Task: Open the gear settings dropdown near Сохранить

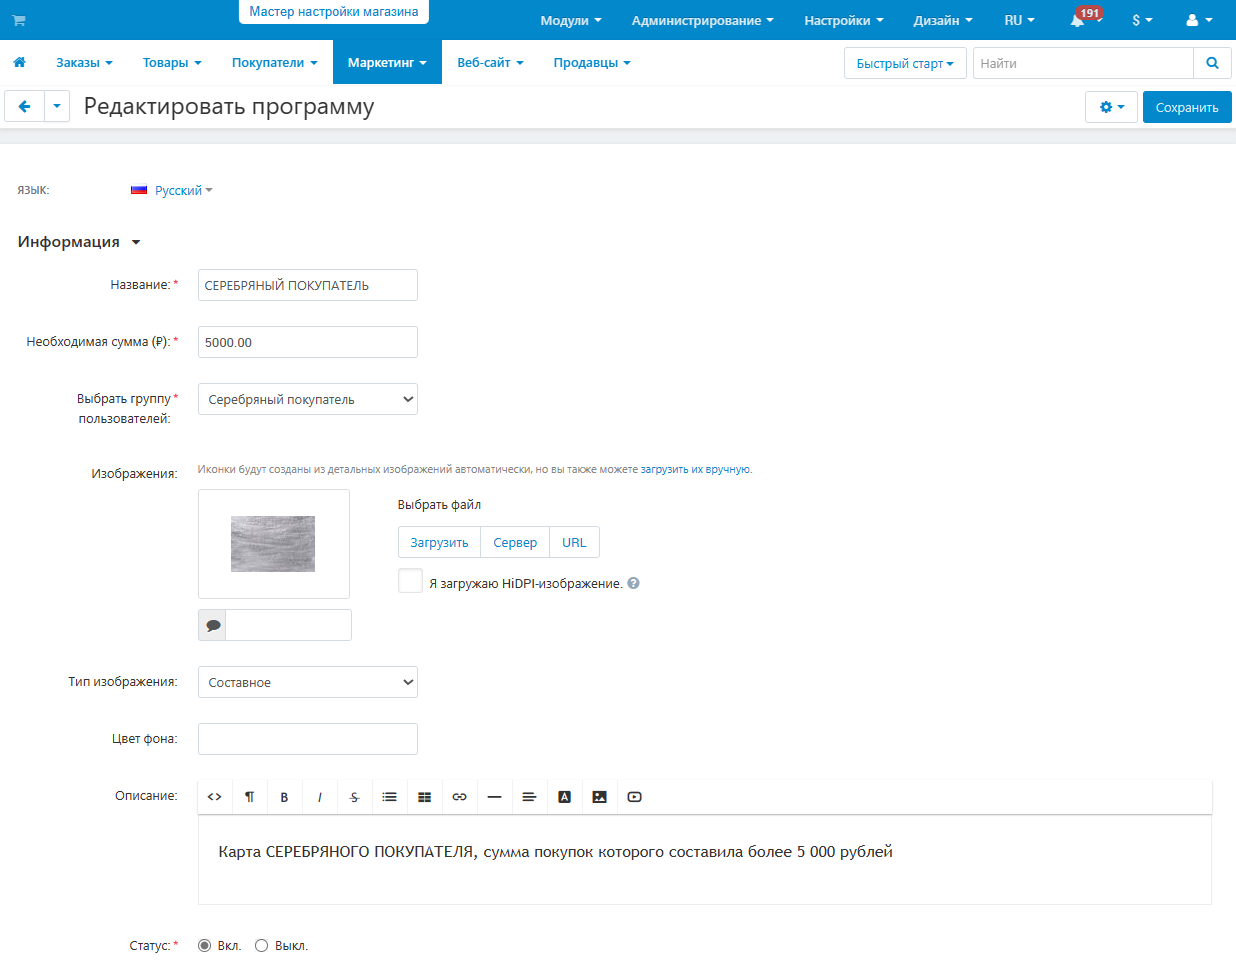Action: 1111,107
